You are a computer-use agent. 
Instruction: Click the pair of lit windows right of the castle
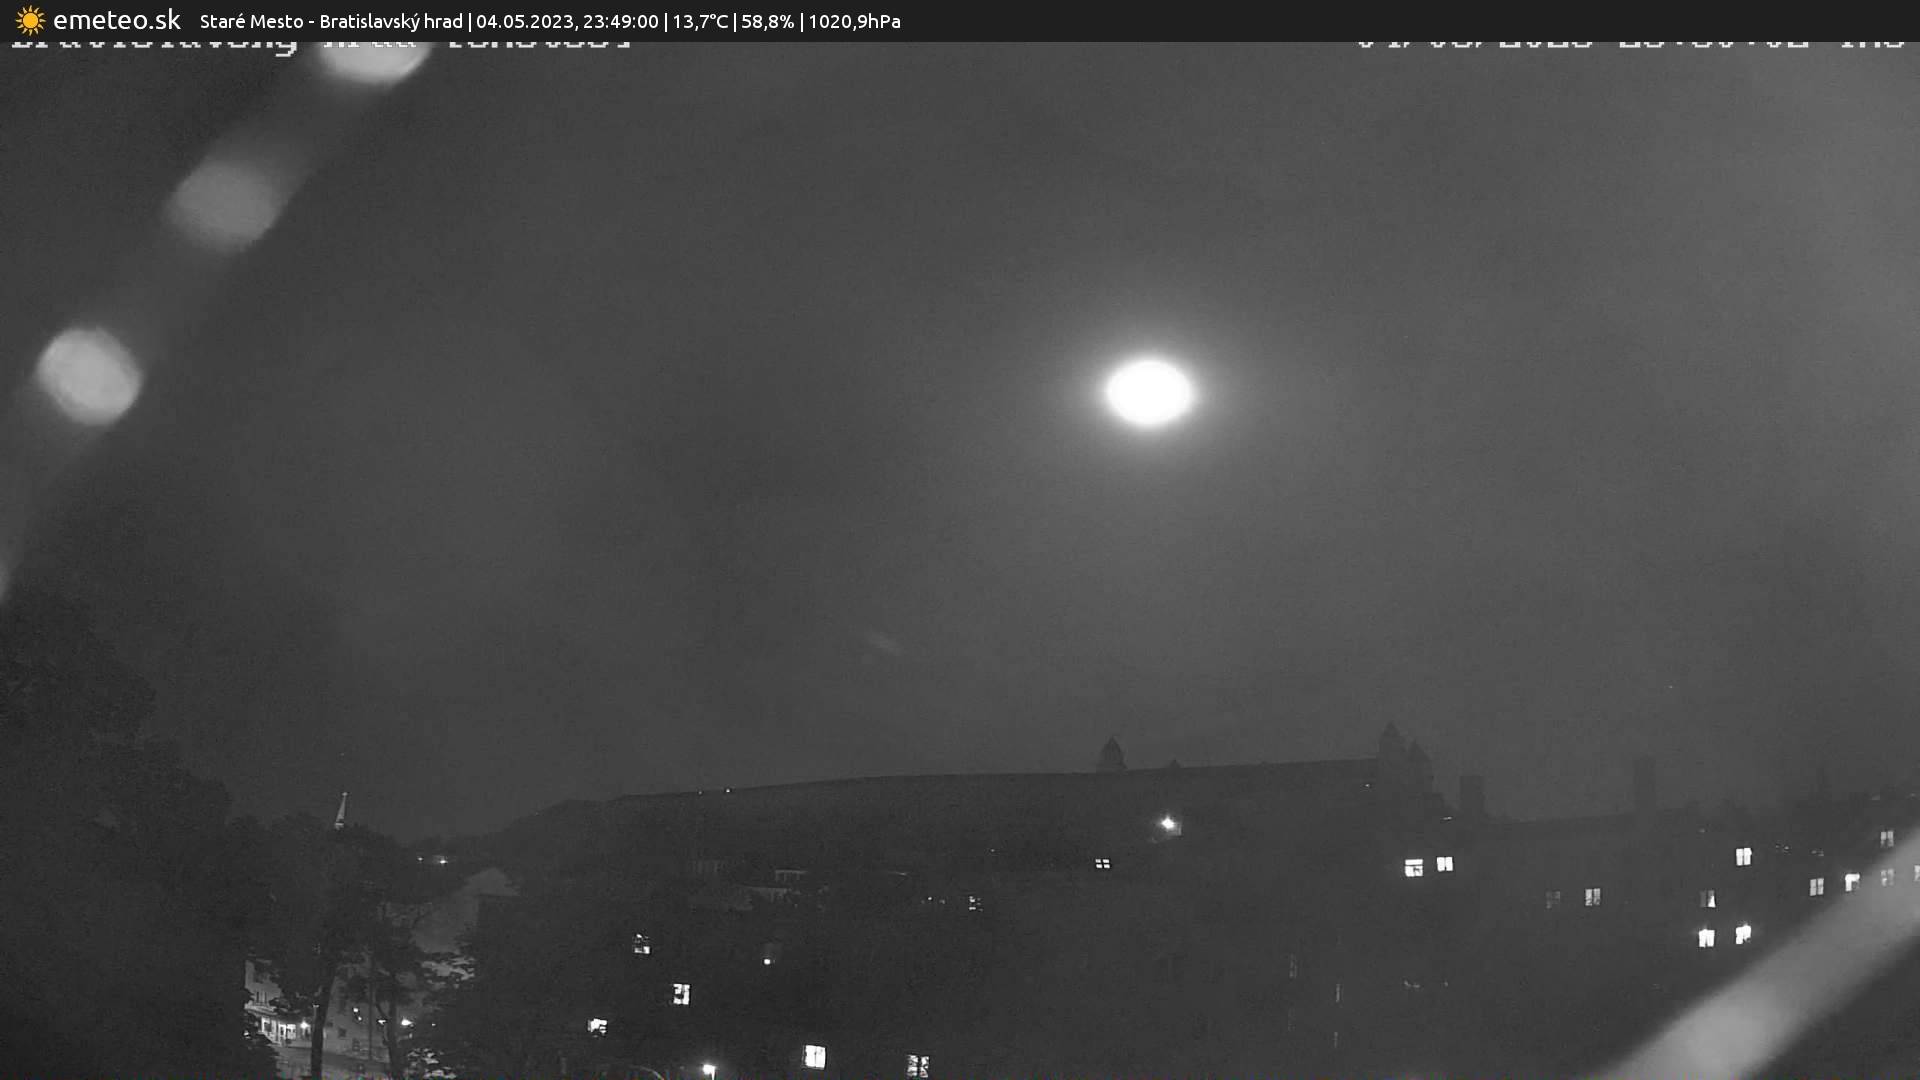point(1428,866)
